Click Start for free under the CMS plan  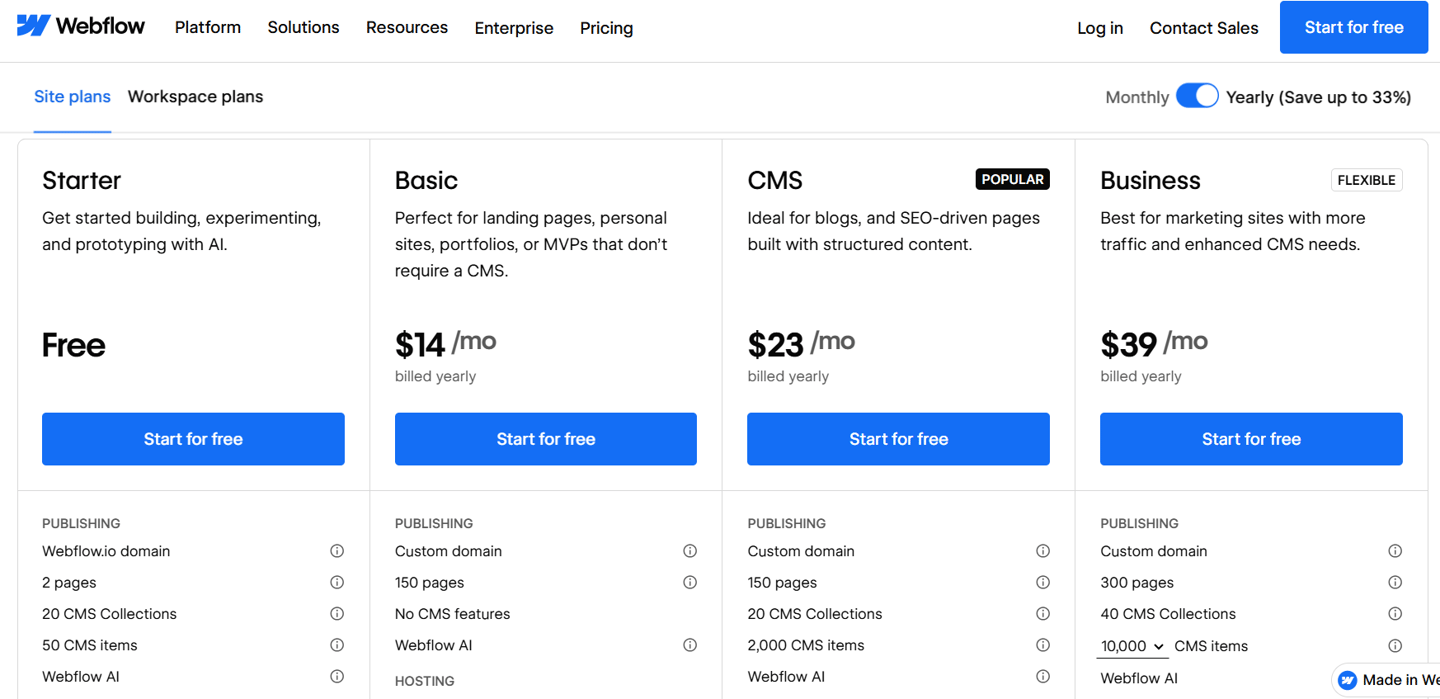tap(898, 439)
